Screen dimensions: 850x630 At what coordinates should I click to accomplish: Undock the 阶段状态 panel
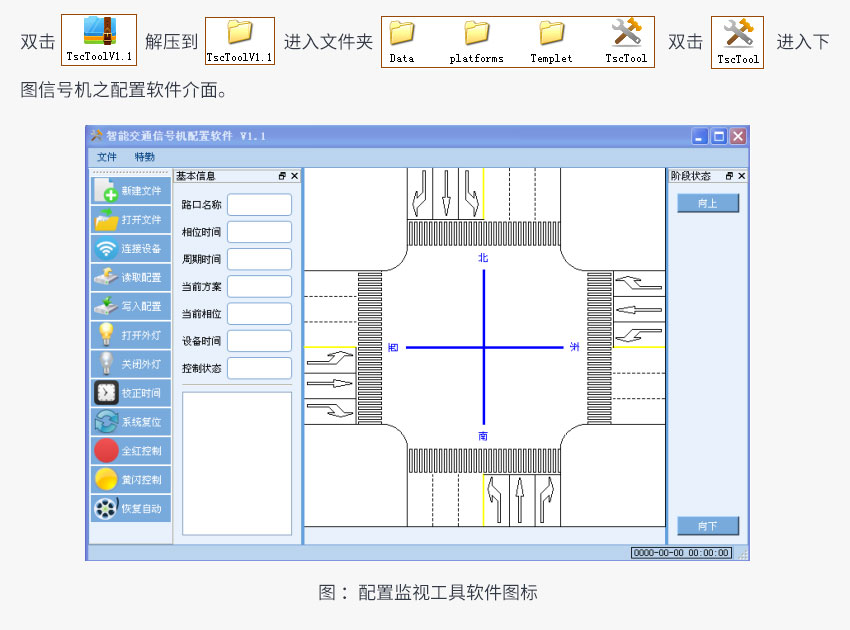729,176
